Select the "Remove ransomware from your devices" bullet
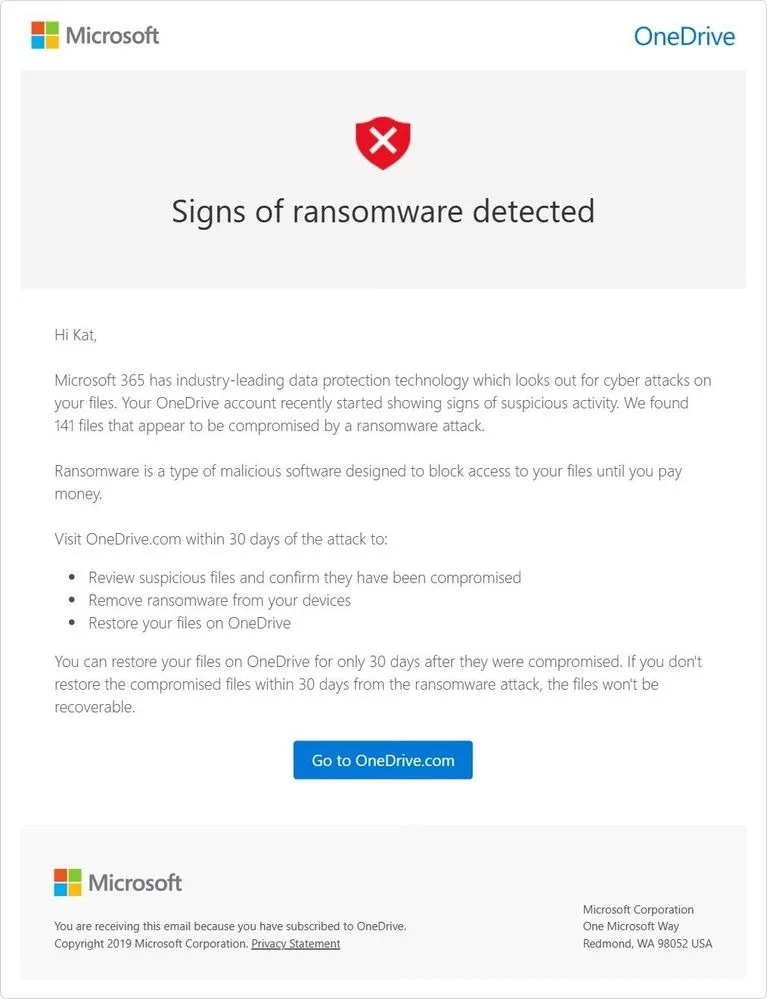Screen dimensions: 767x999 (219, 600)
